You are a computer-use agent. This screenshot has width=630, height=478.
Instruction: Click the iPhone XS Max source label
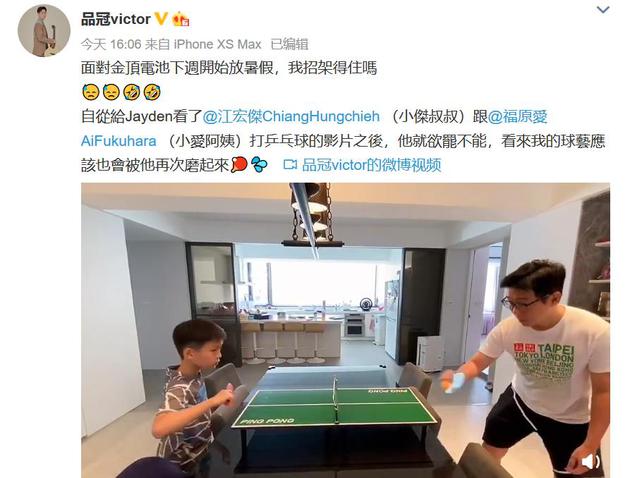[x=217, y=44]
